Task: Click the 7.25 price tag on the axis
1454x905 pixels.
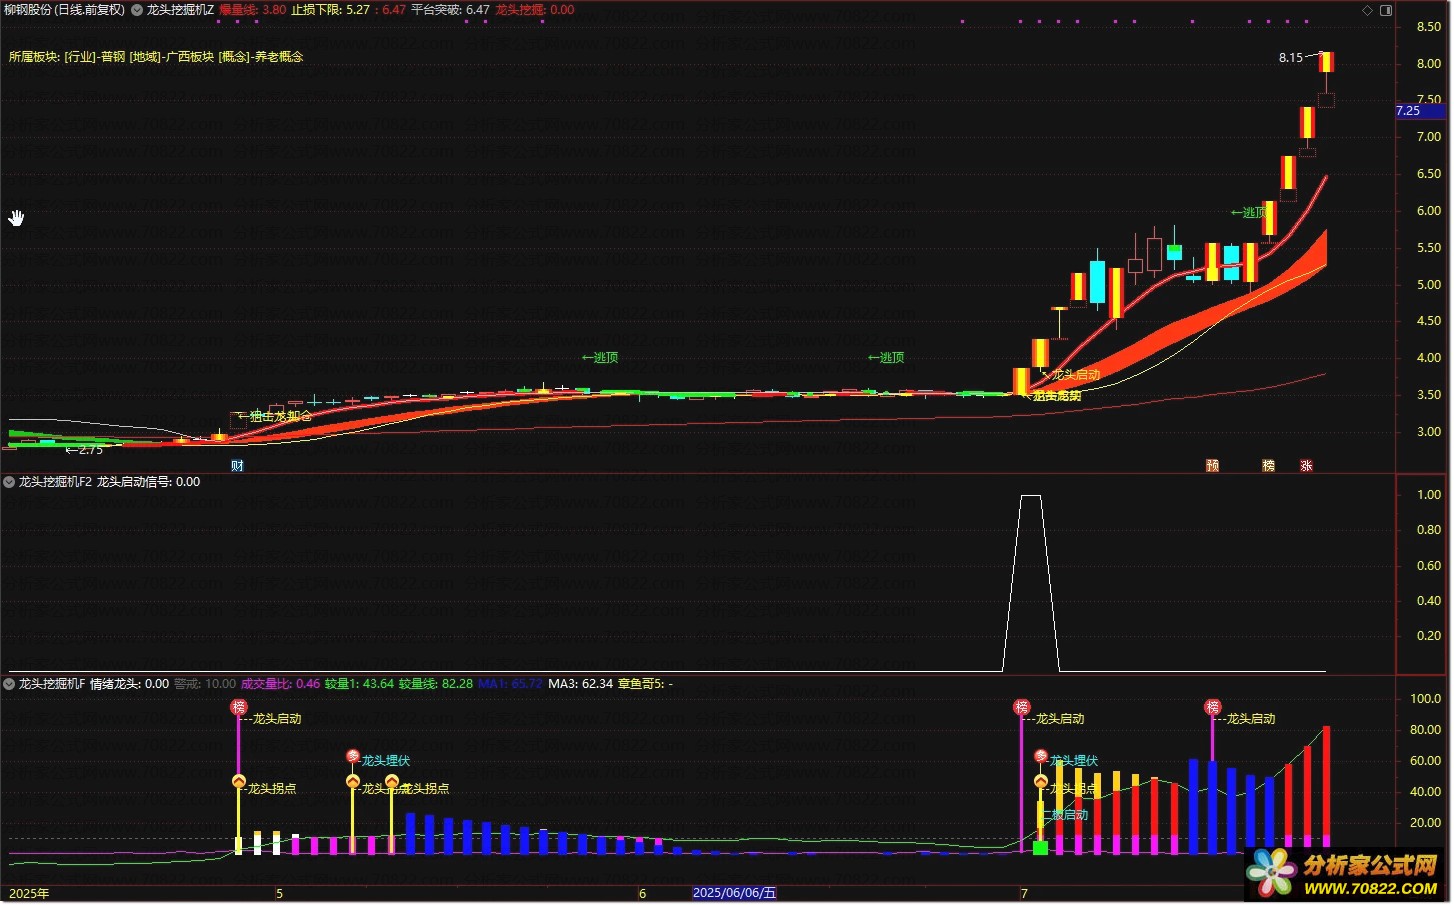Action: 1420,111
